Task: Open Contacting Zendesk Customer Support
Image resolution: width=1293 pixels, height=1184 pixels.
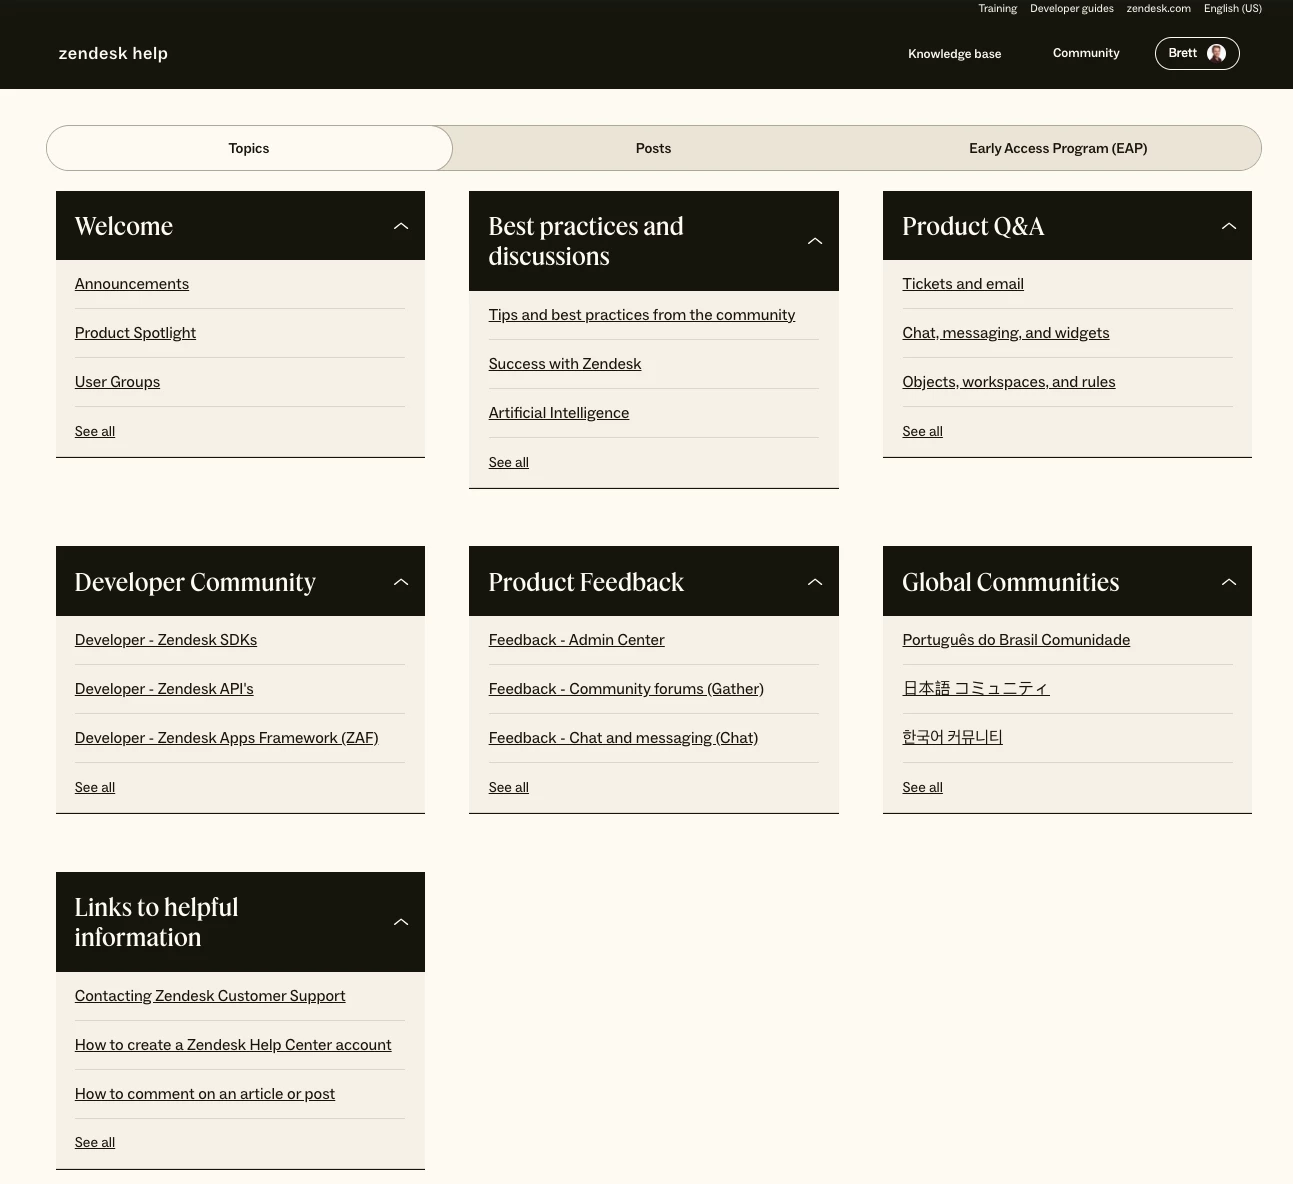Action: click(210, 996)
